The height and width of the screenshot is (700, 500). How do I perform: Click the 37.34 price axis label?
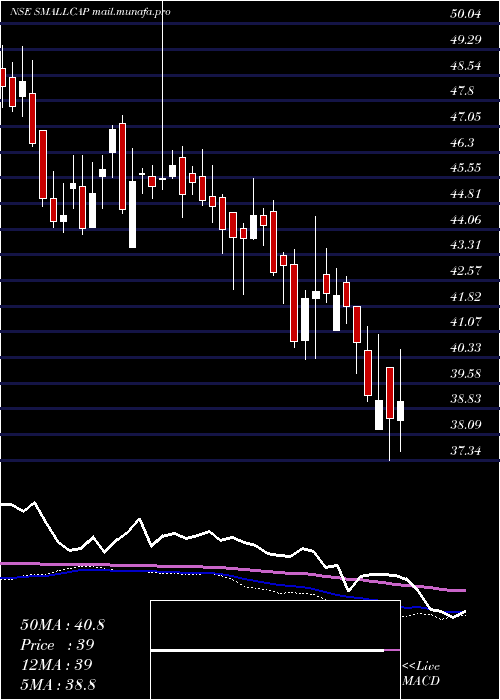tap(466, 451)
